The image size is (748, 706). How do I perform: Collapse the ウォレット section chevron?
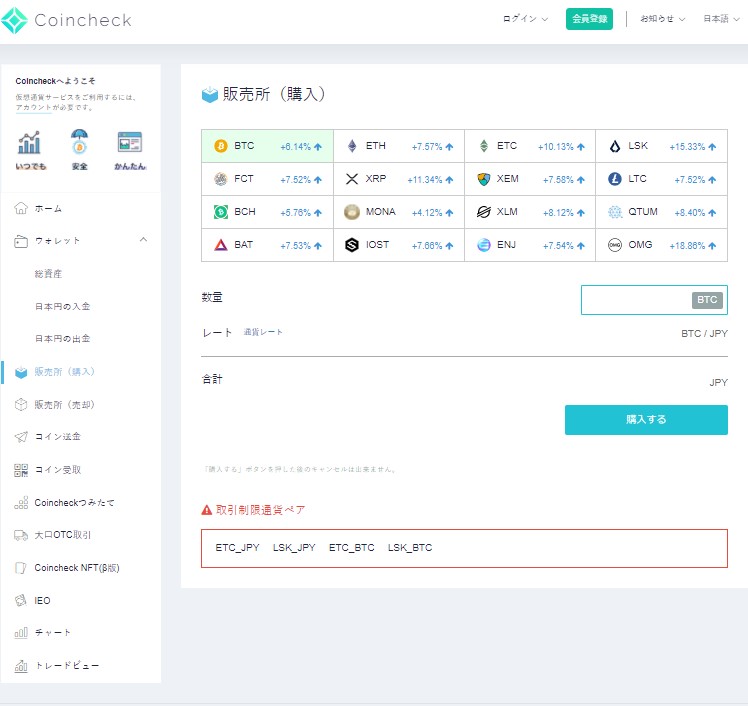143,239
